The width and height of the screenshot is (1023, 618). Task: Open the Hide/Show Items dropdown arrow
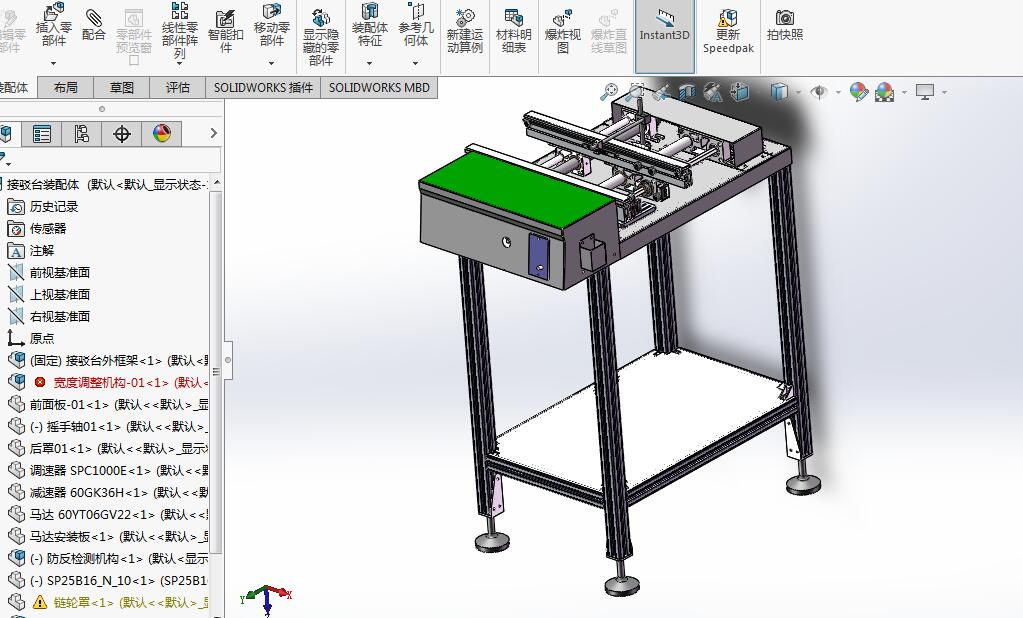click(x=838, y=93)
